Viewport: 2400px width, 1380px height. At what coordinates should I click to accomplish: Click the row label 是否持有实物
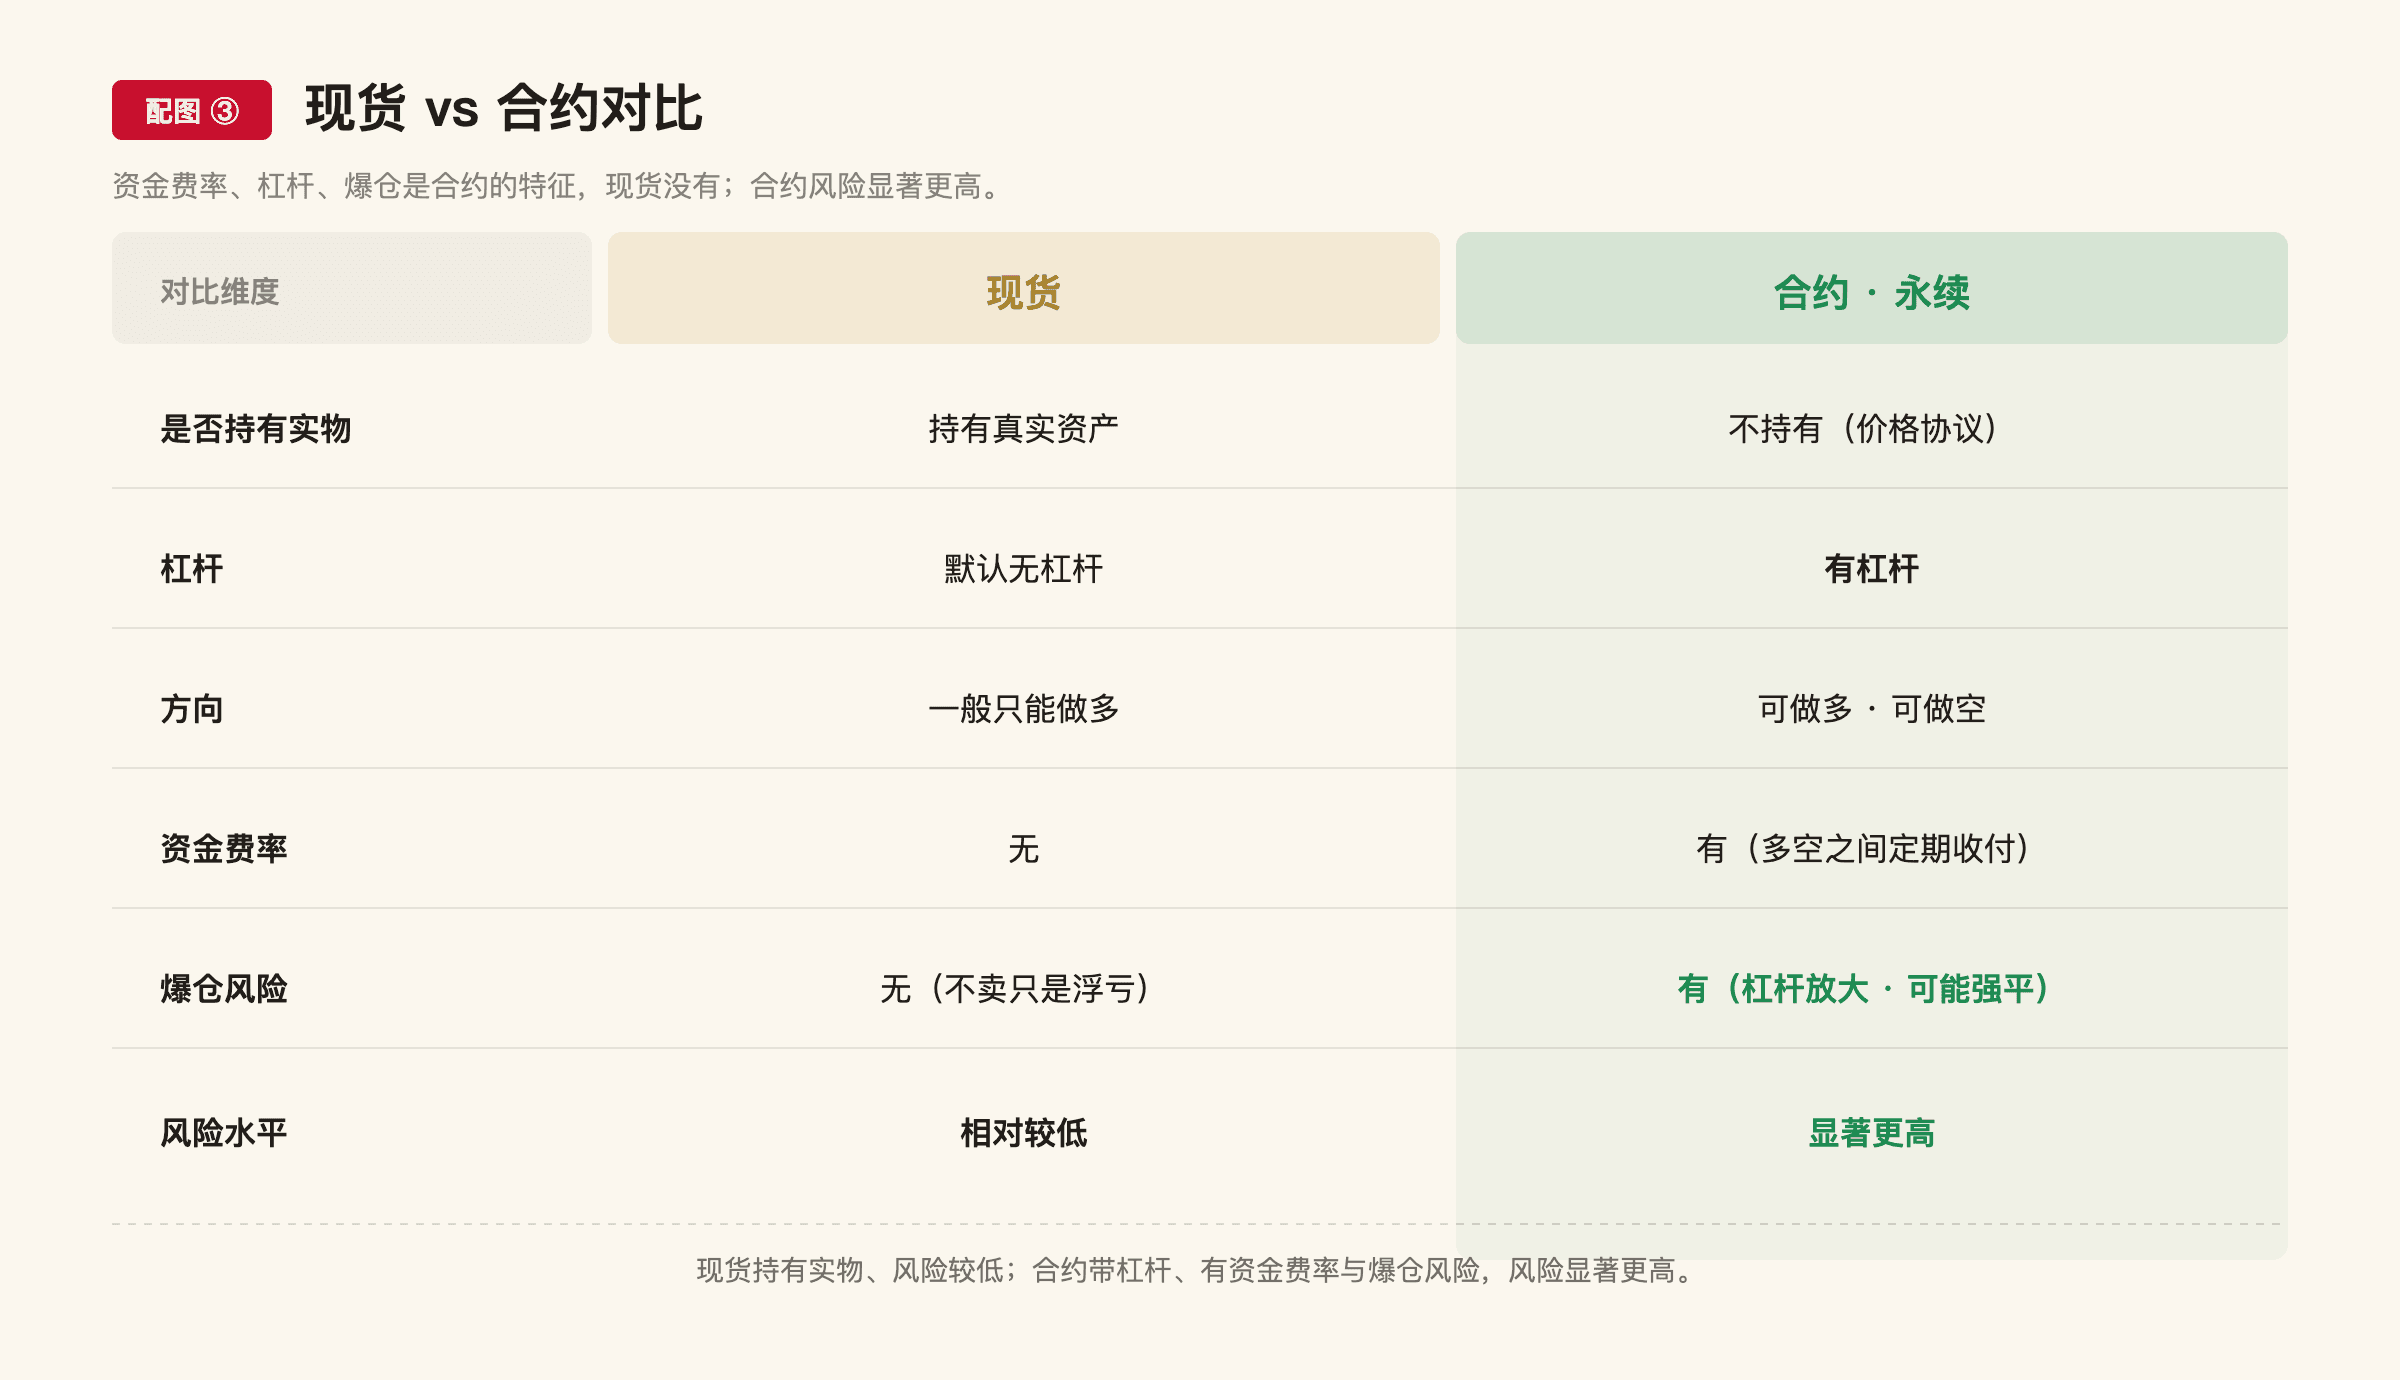click(x=256, y=429)
